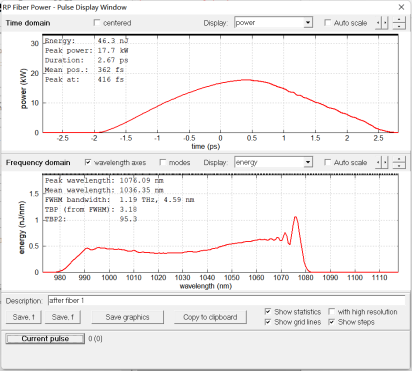Screen dimensions: 412x372
Task: Open the Time domain Display dropdown showing power
Action: pos(308,23)
